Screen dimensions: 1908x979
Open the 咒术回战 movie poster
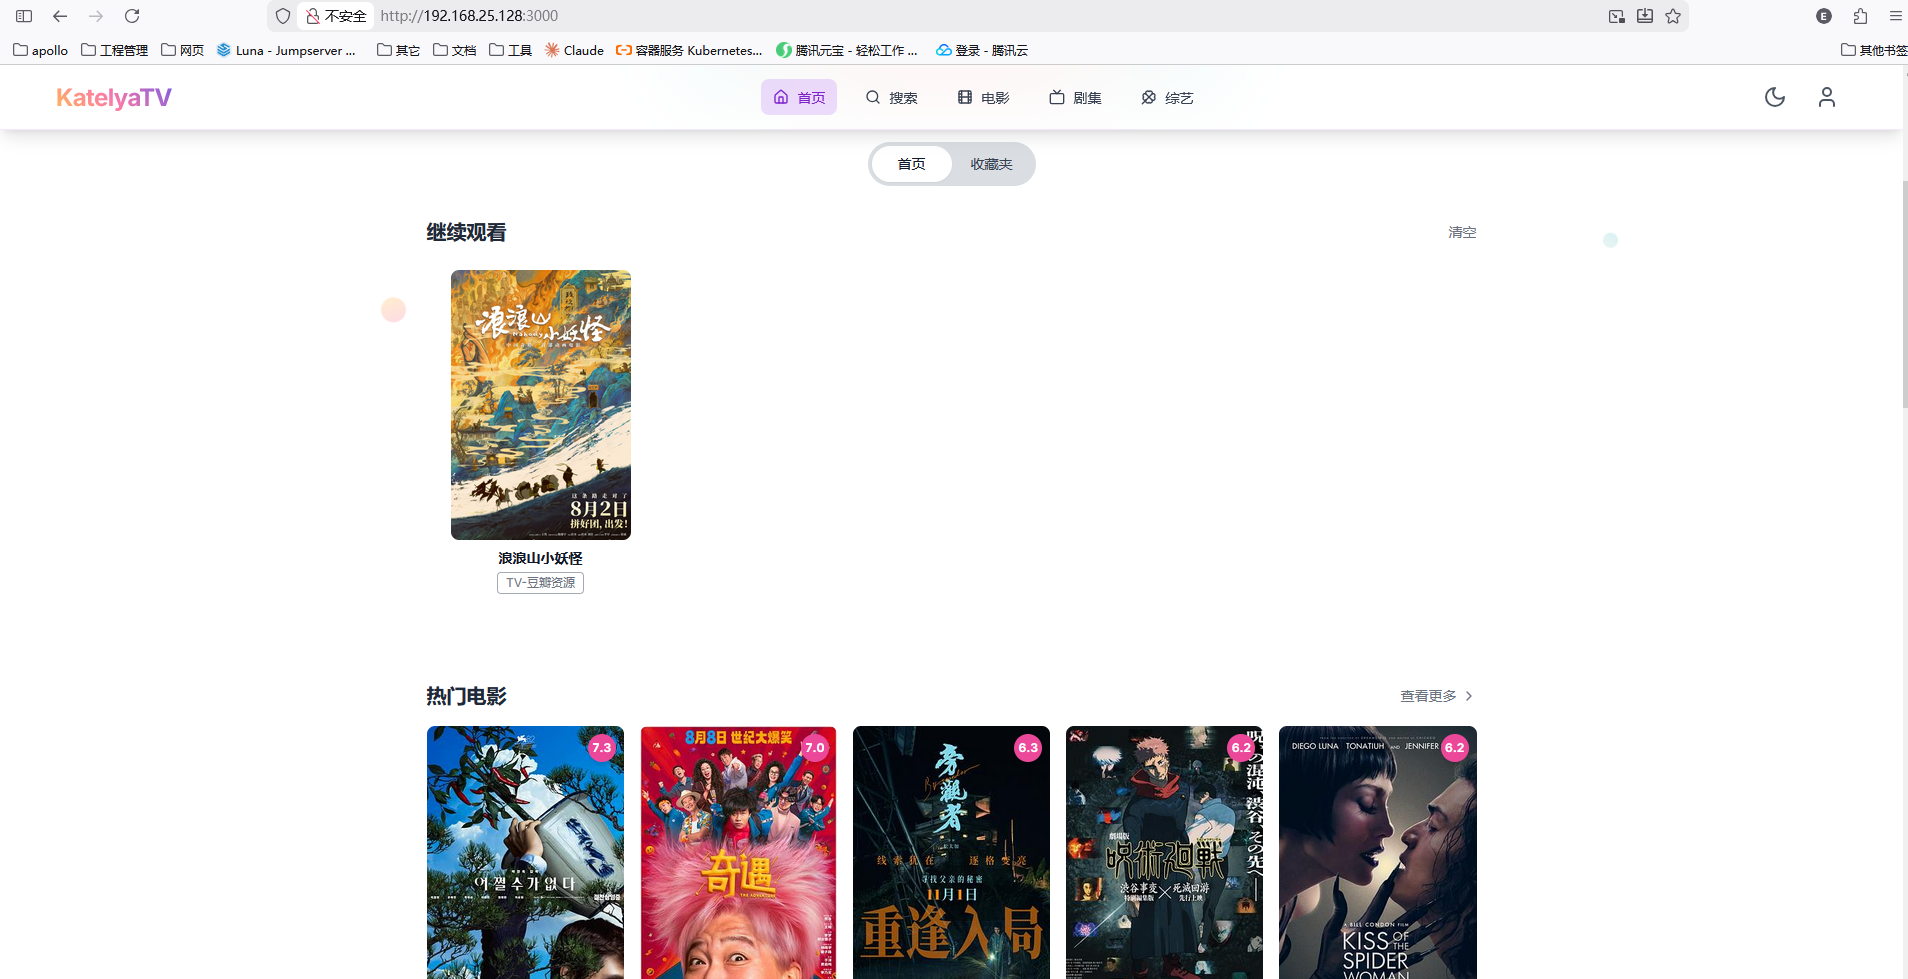pos(1164,853)
